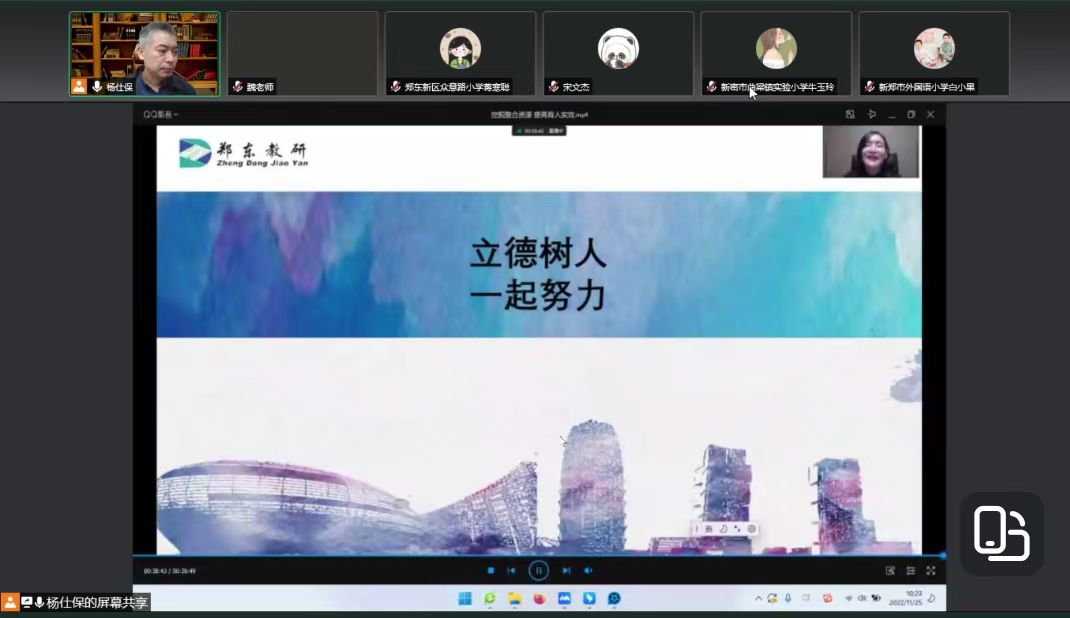
Task: Open Firefox from the taskbar
Action: [539, 598]
